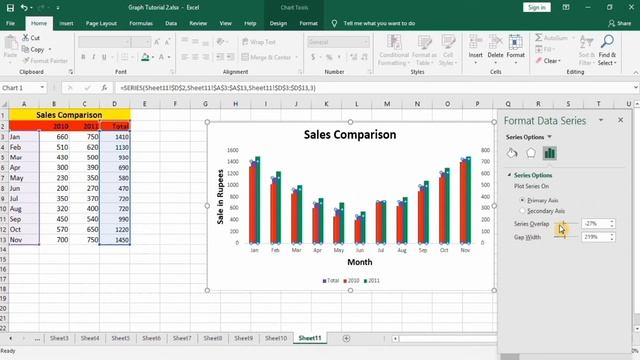The image size is (640, 360).
Task: Click the formula bar SERIES formula
Action: (218, 88)
